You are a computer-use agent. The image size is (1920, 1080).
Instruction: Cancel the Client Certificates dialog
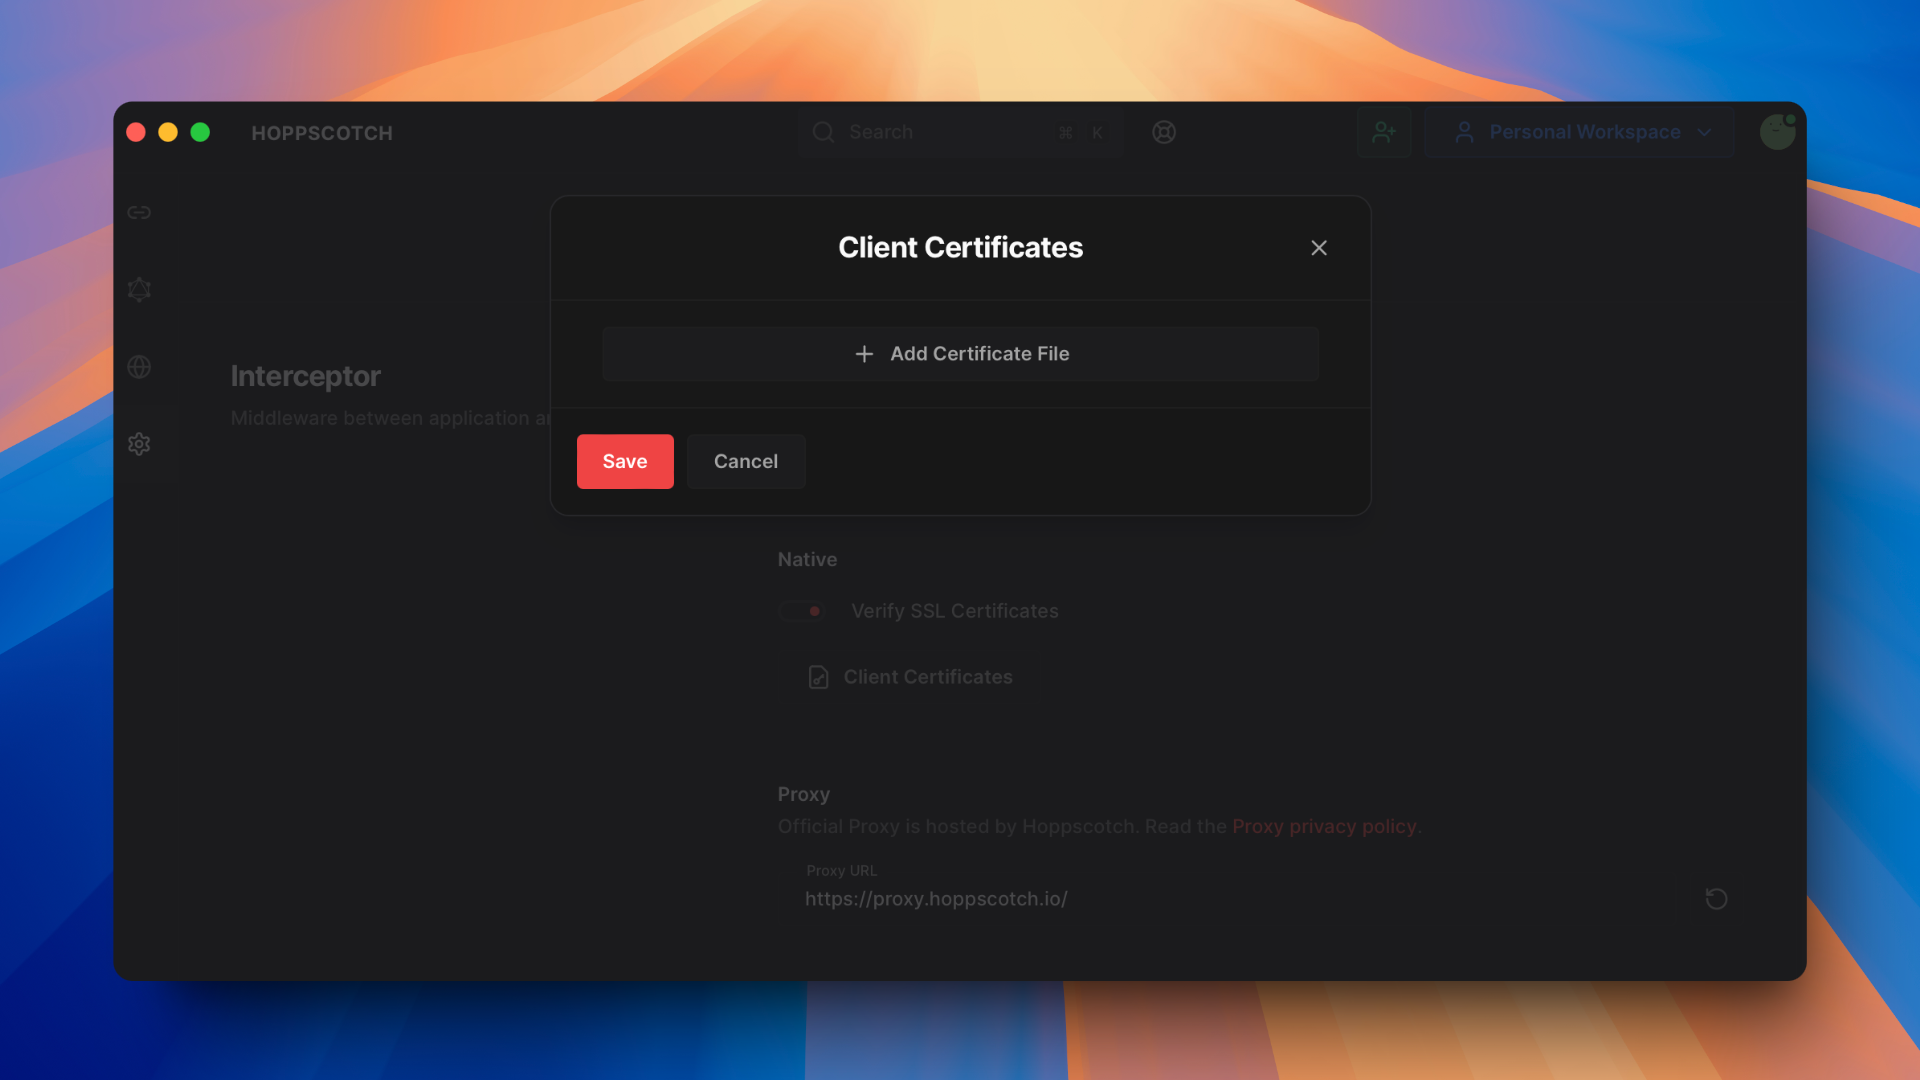tap(745, 461)
